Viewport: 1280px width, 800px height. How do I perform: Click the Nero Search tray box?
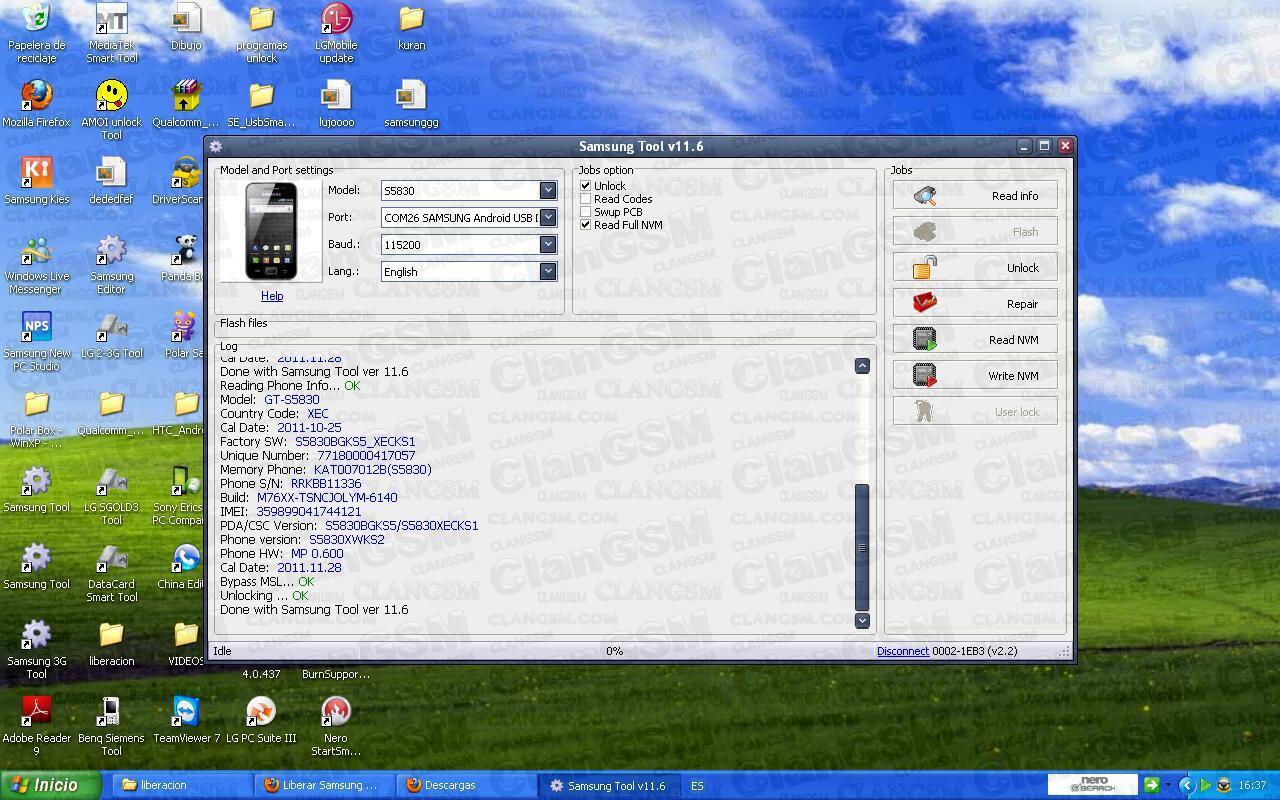coord(1093,785)
